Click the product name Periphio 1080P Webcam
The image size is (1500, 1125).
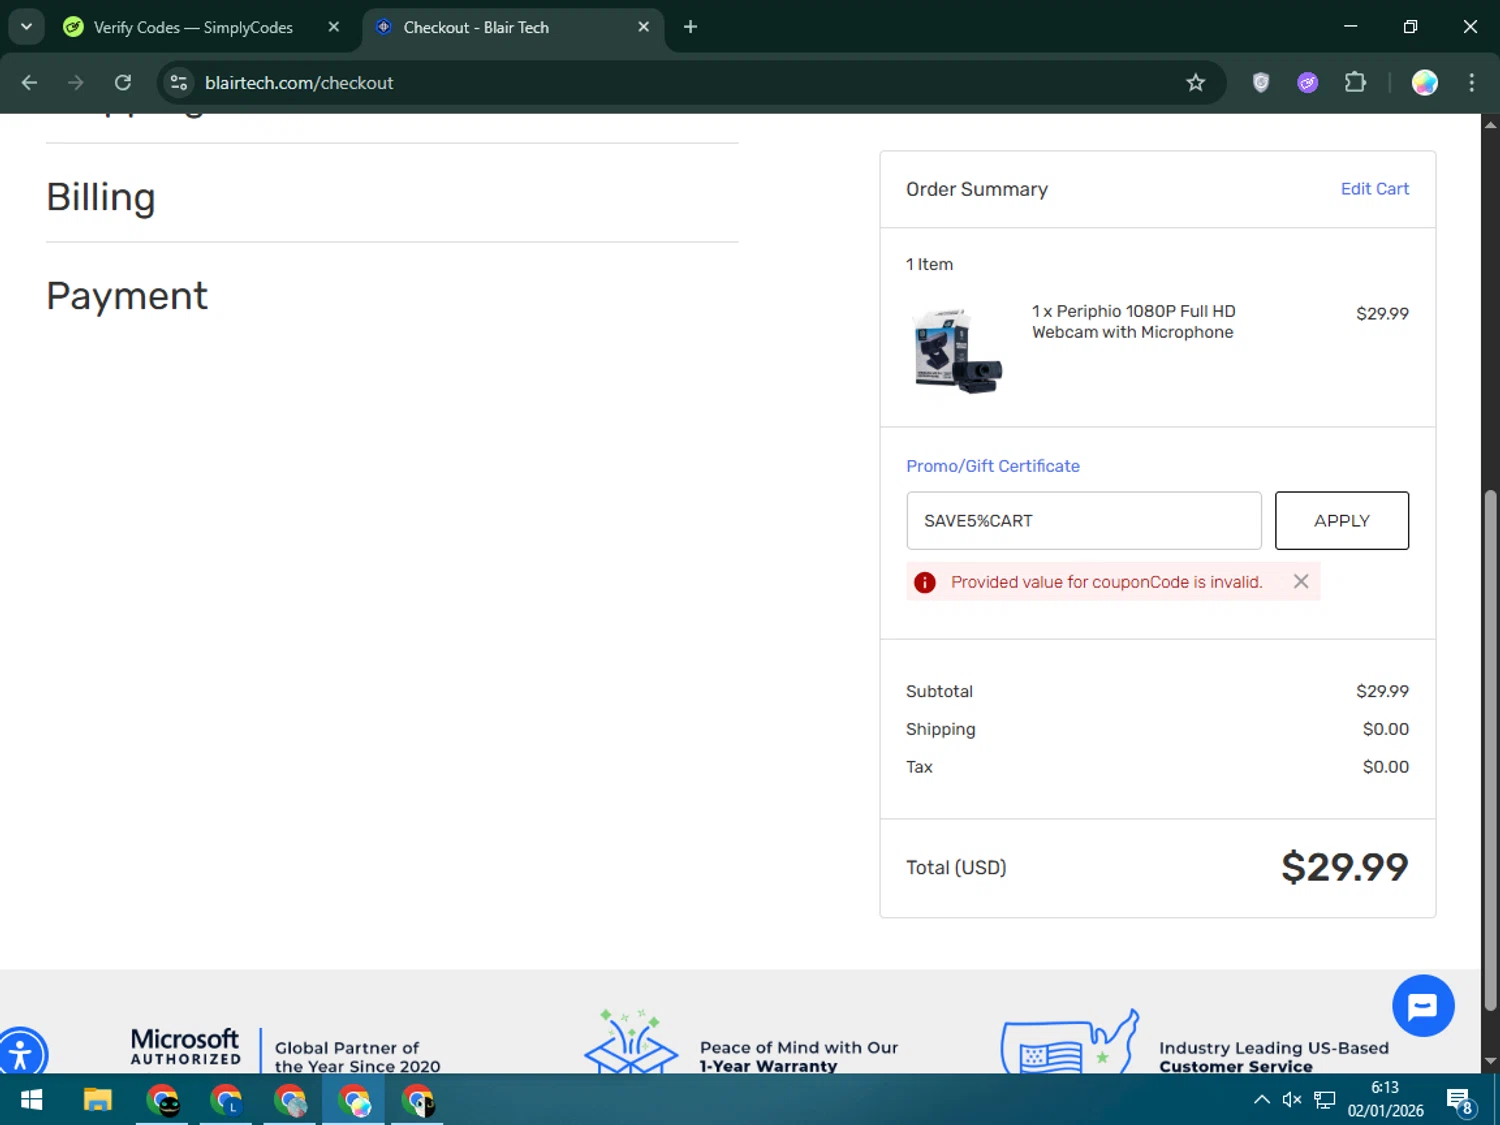pyautogui.click(x=1134, y=322)
